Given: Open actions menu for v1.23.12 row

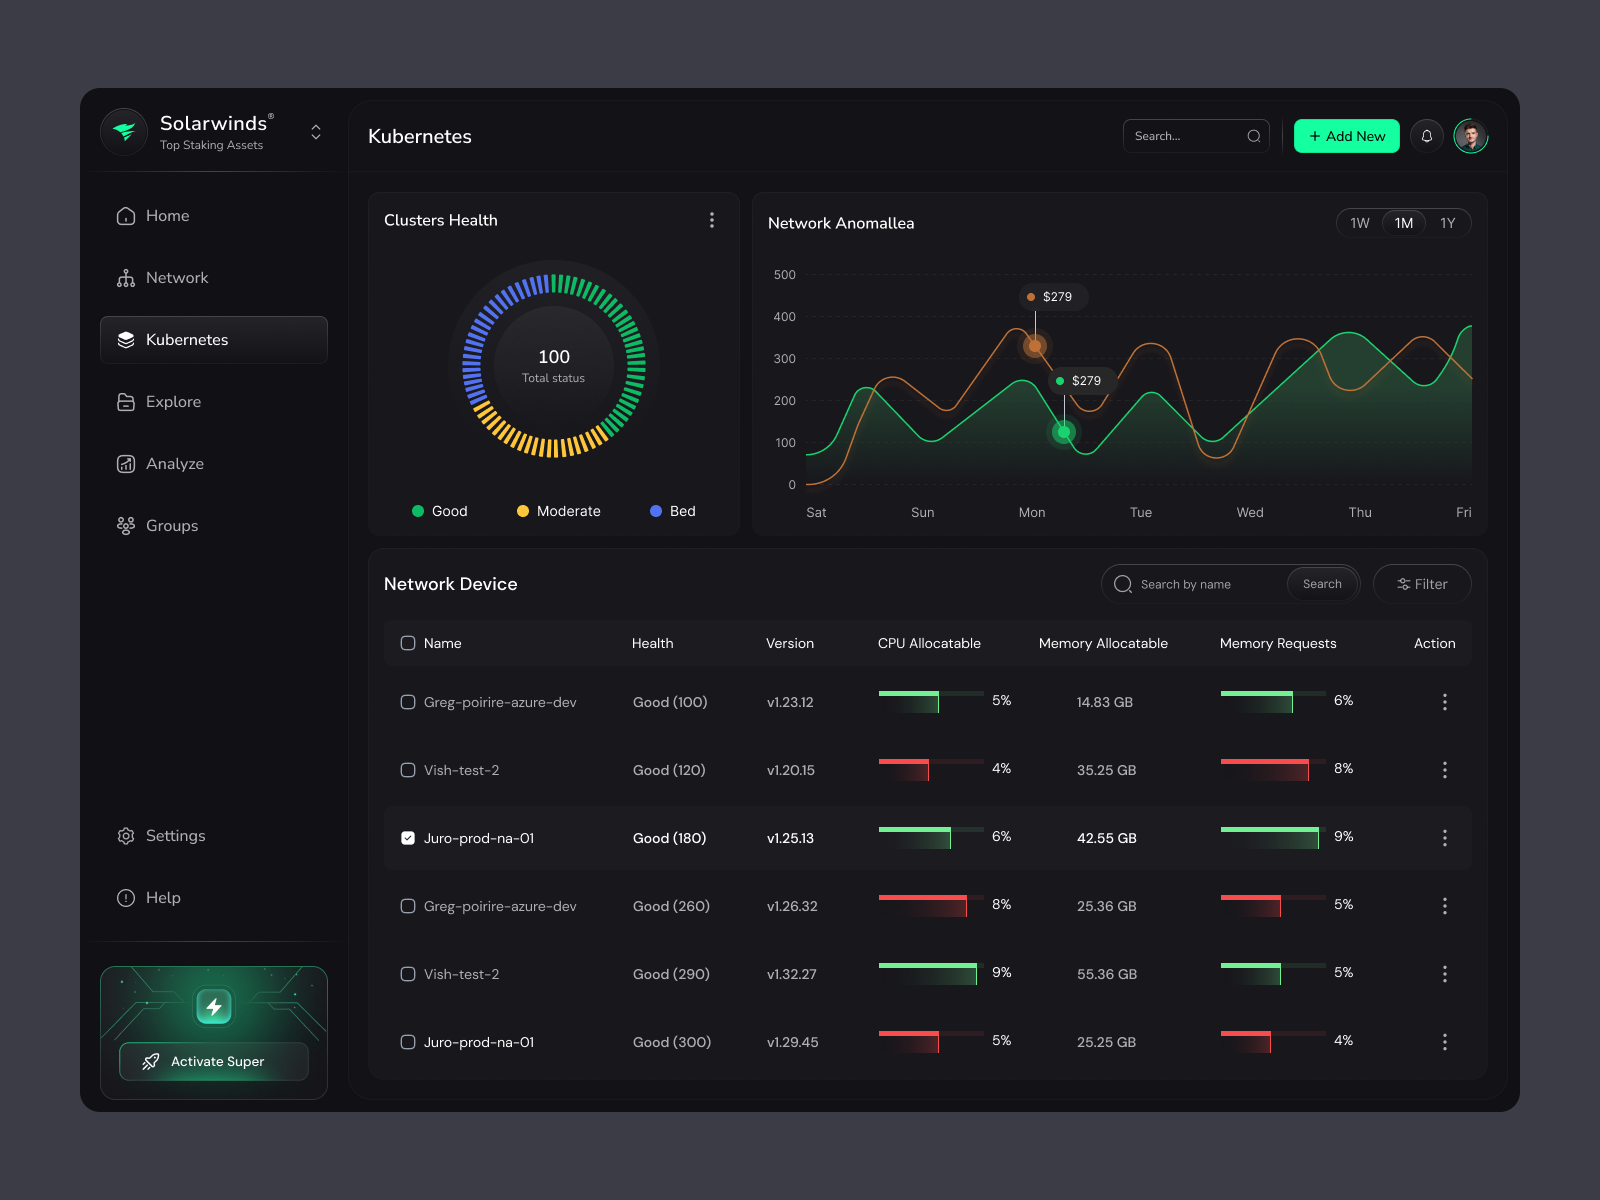Looking at the screenshot, I should pyautogui.click(x=1445, y=702).
